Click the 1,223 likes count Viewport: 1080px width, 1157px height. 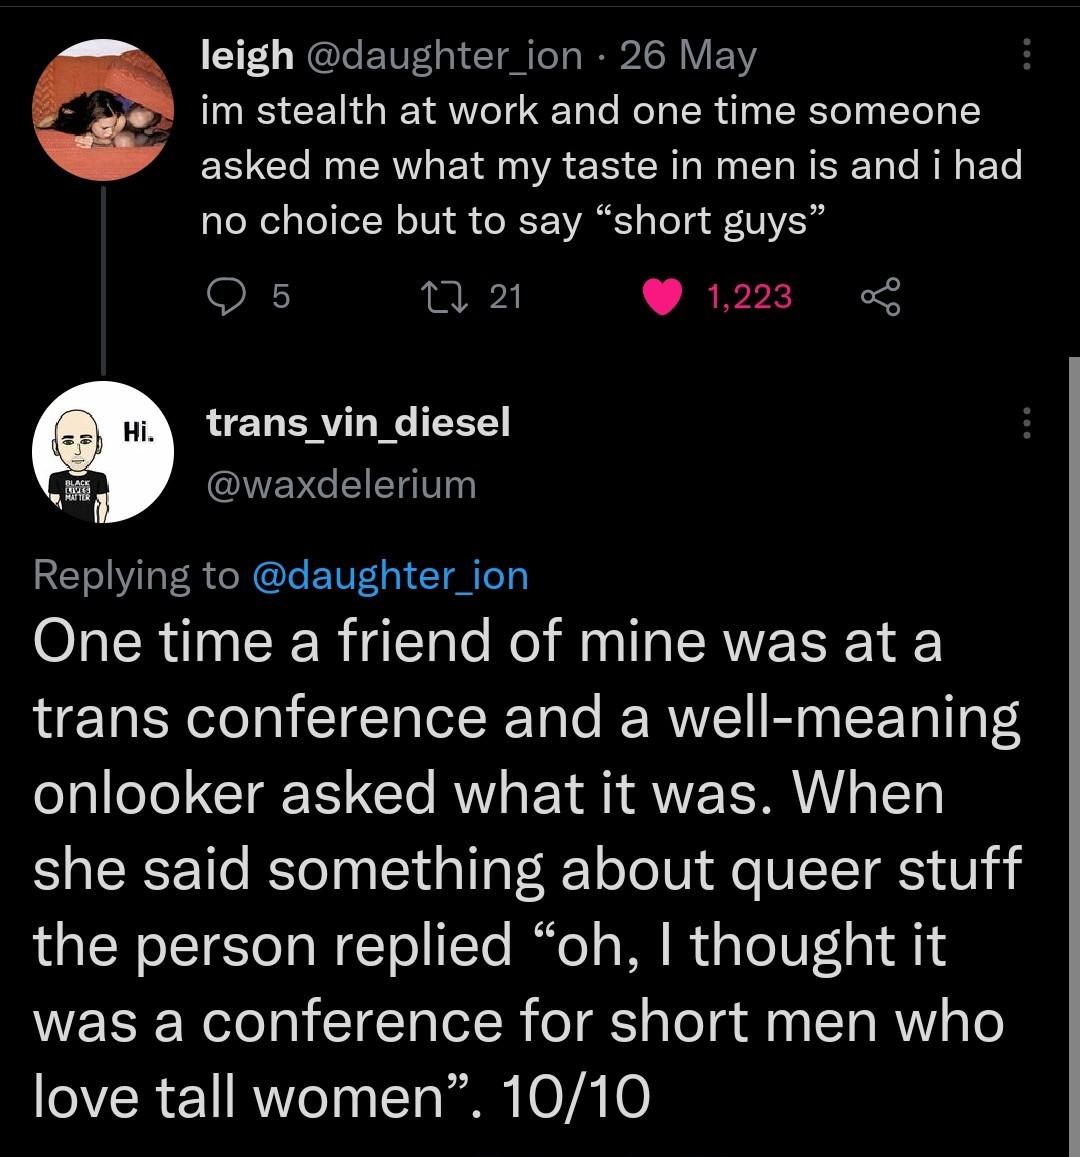749,296
